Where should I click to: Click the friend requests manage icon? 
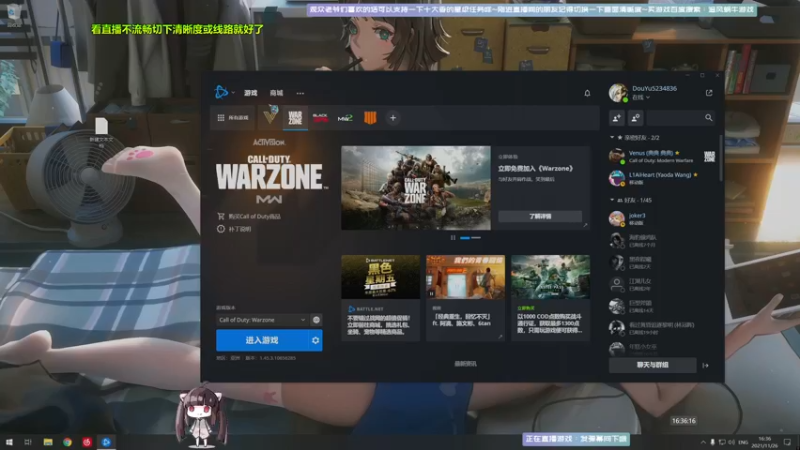point(635,118)
